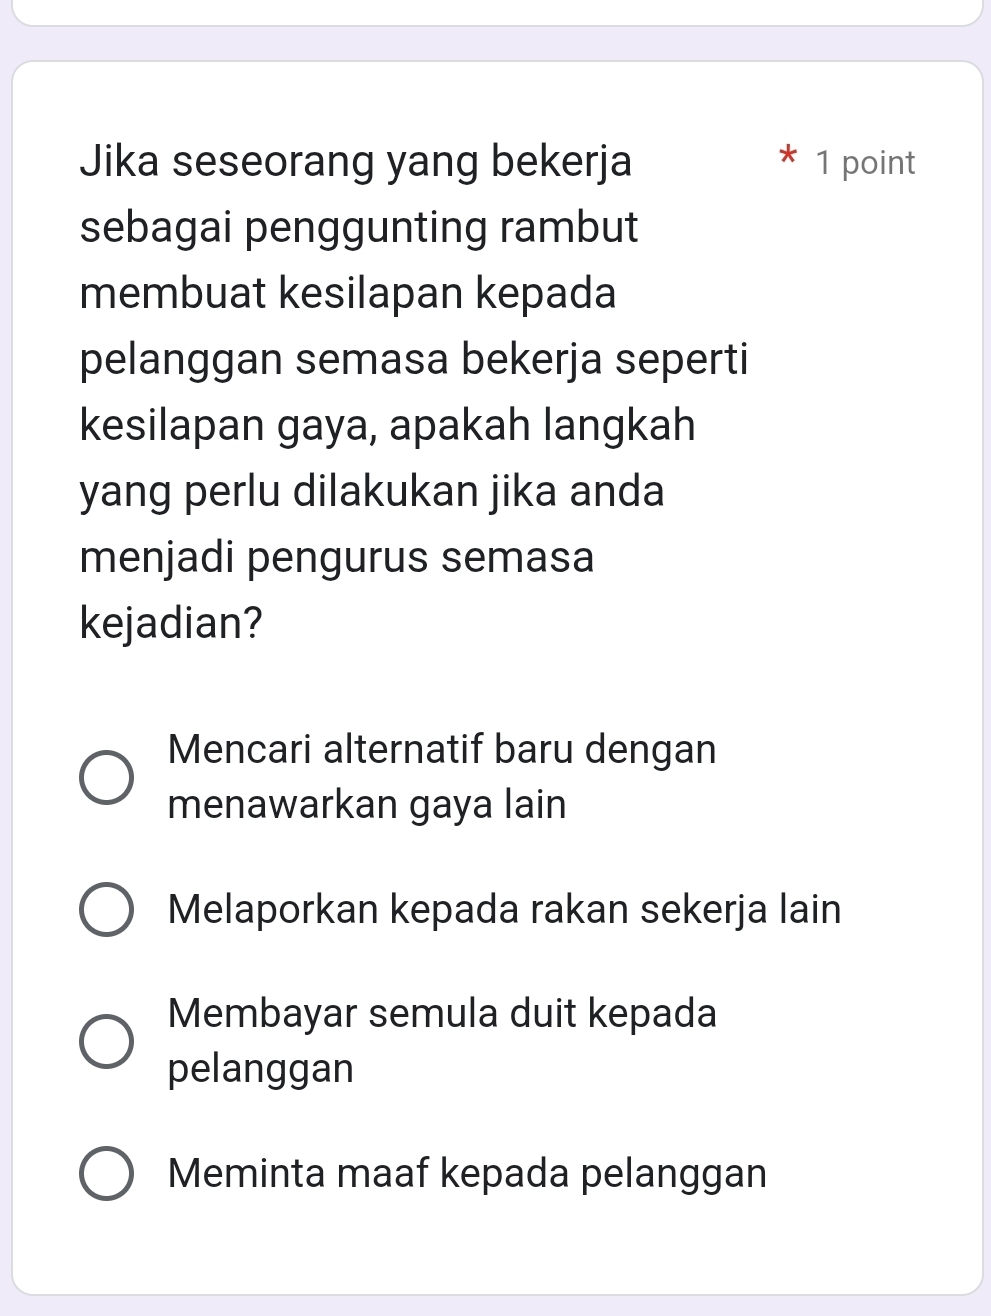991x1316 pixels.
Task: Click the "Membayar semula duit kepada" label text
Action: click(x=442, y=1014)
